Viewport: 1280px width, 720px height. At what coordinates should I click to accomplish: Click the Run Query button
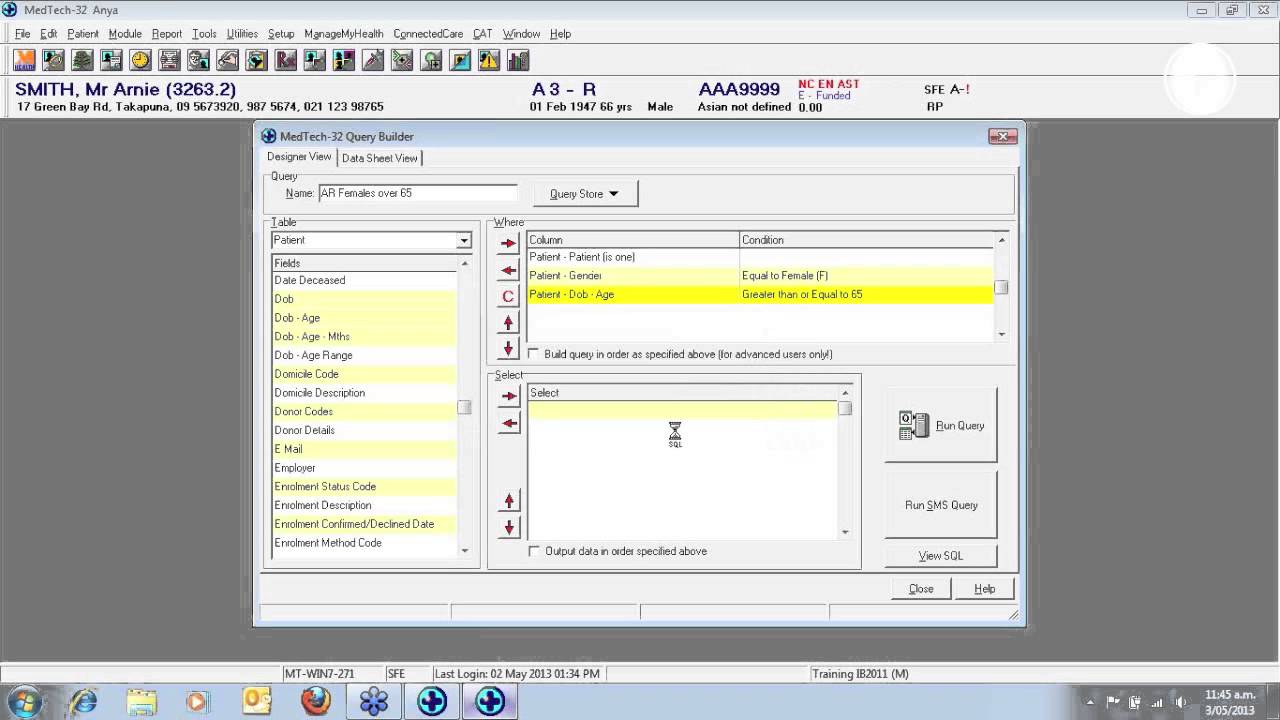point(941,425)
